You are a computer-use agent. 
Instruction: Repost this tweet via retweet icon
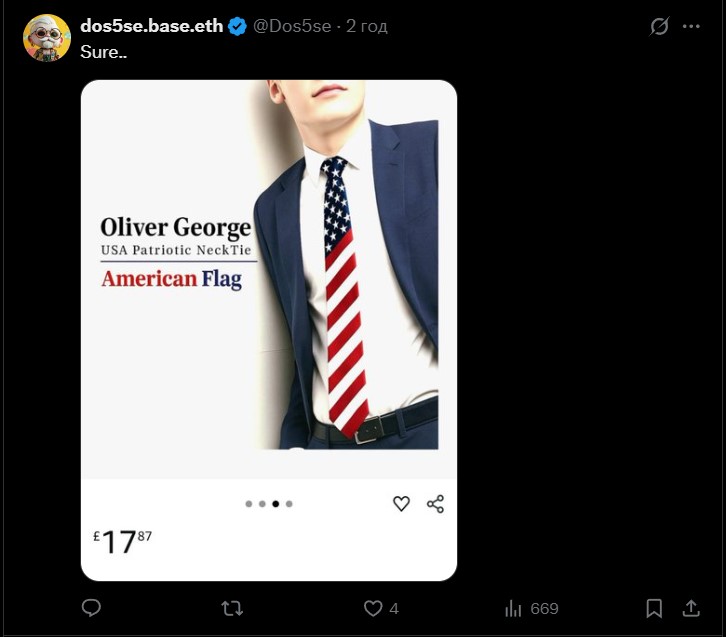point(232,608)
